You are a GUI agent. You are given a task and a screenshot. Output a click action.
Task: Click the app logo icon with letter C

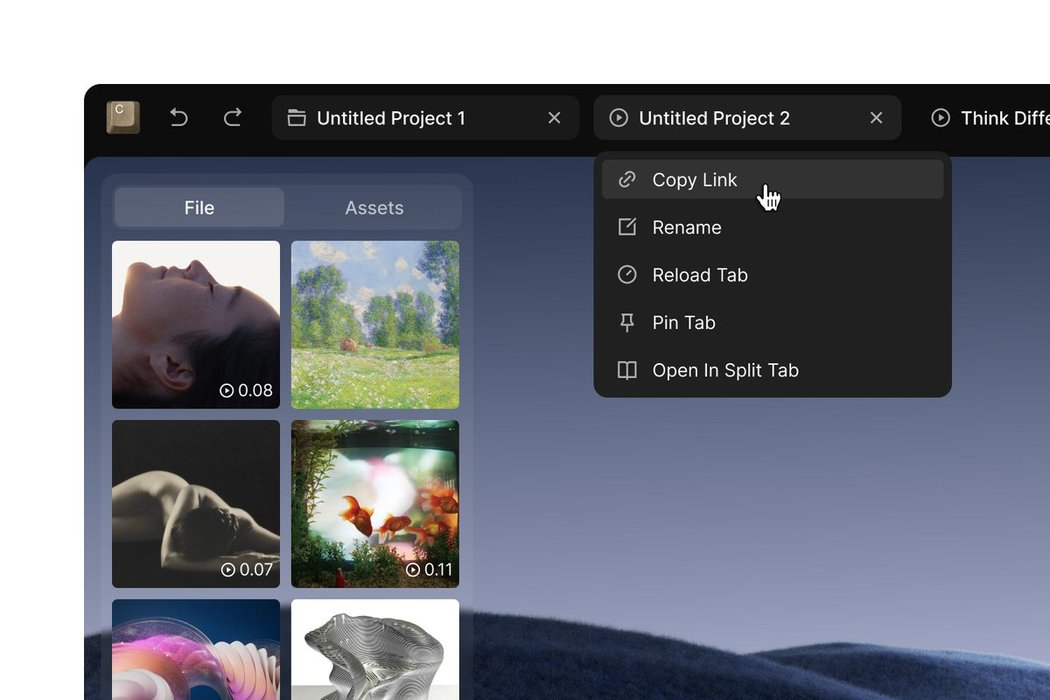click(x=123, y=117)
